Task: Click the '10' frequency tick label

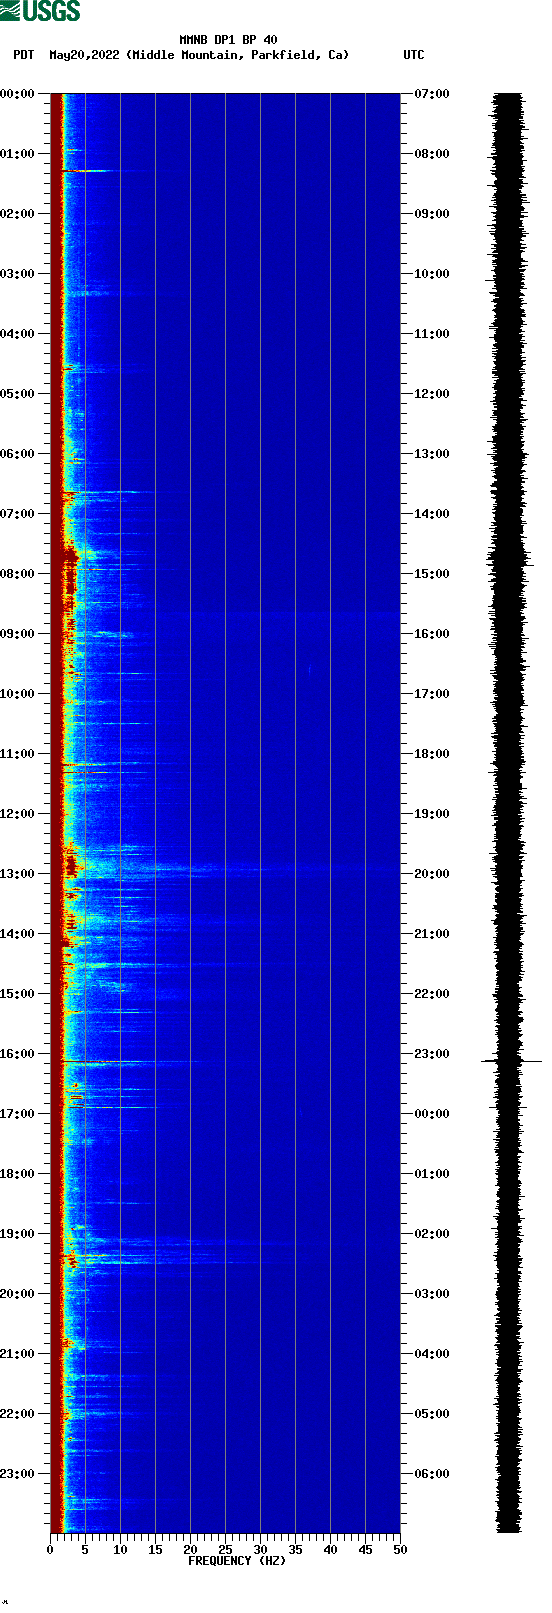Action: 120,1550
